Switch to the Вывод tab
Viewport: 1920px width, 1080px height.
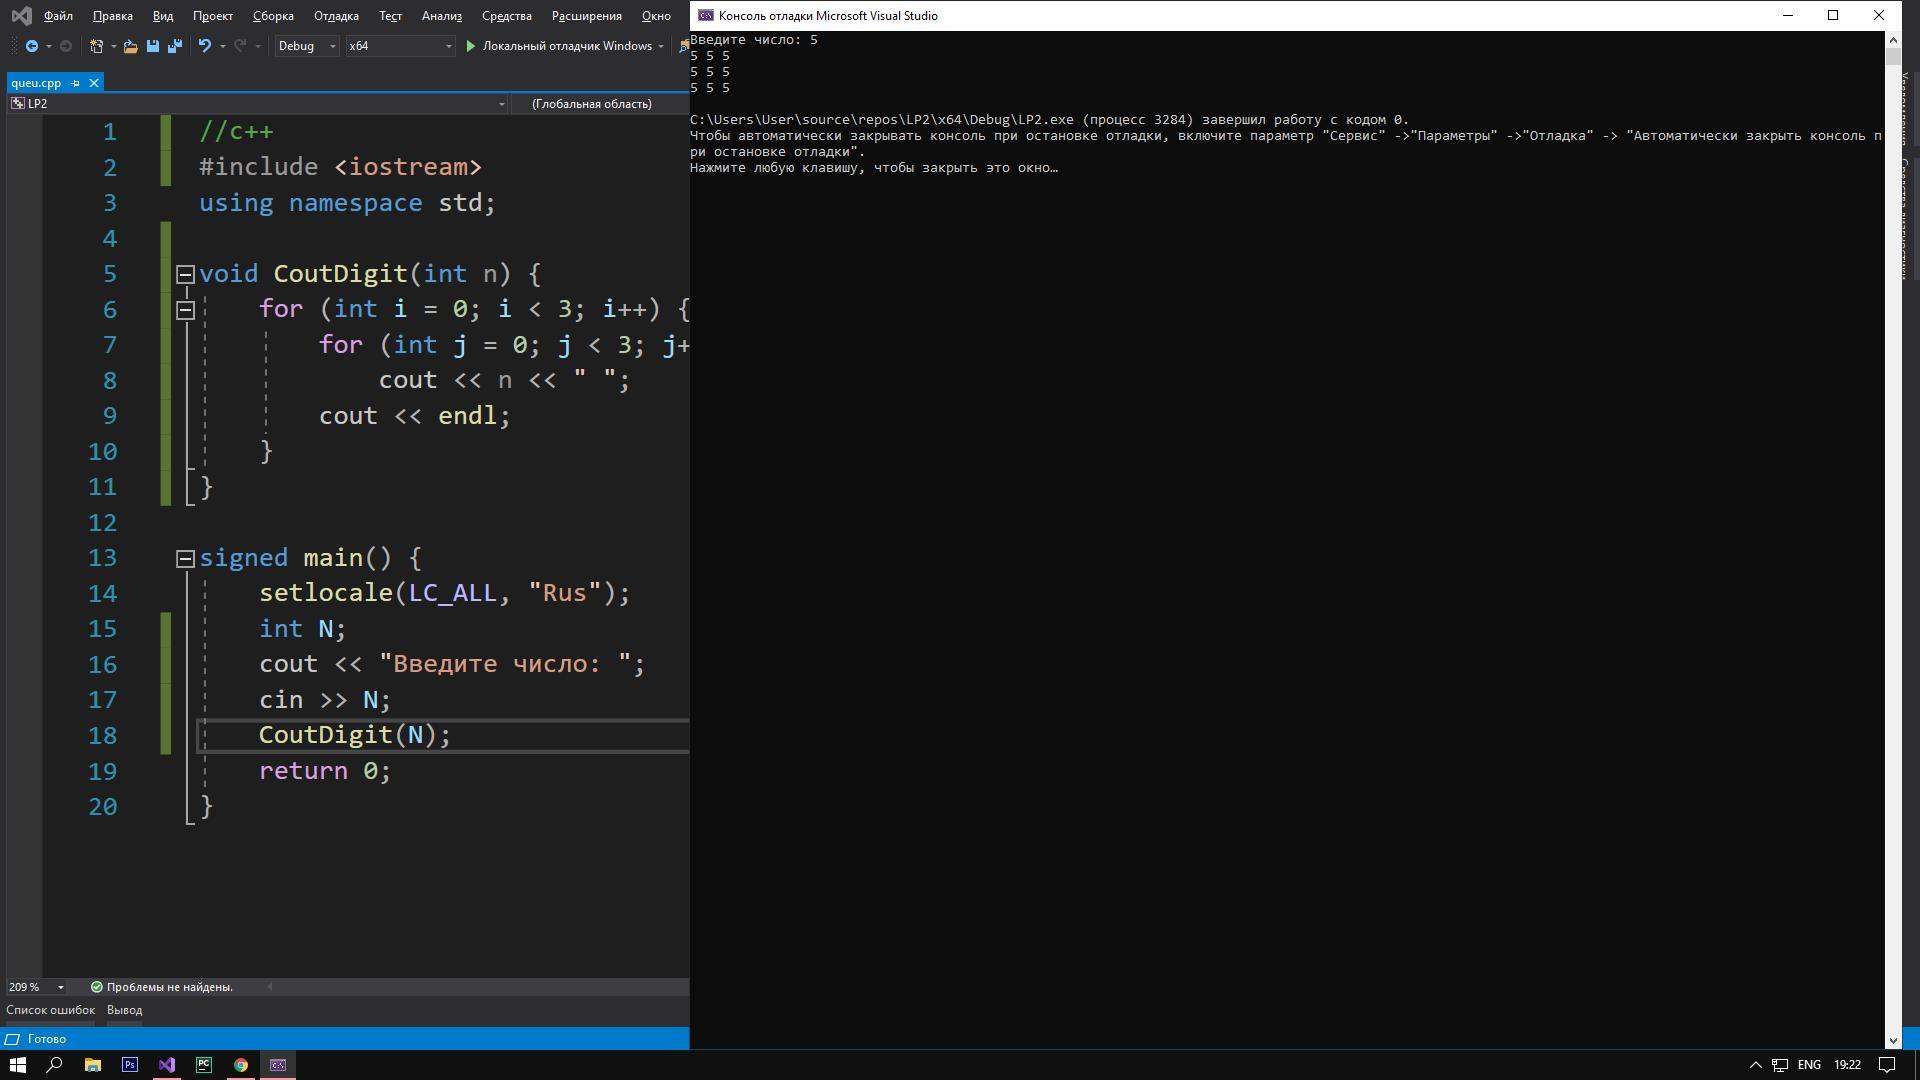[x=125, y=1010]
